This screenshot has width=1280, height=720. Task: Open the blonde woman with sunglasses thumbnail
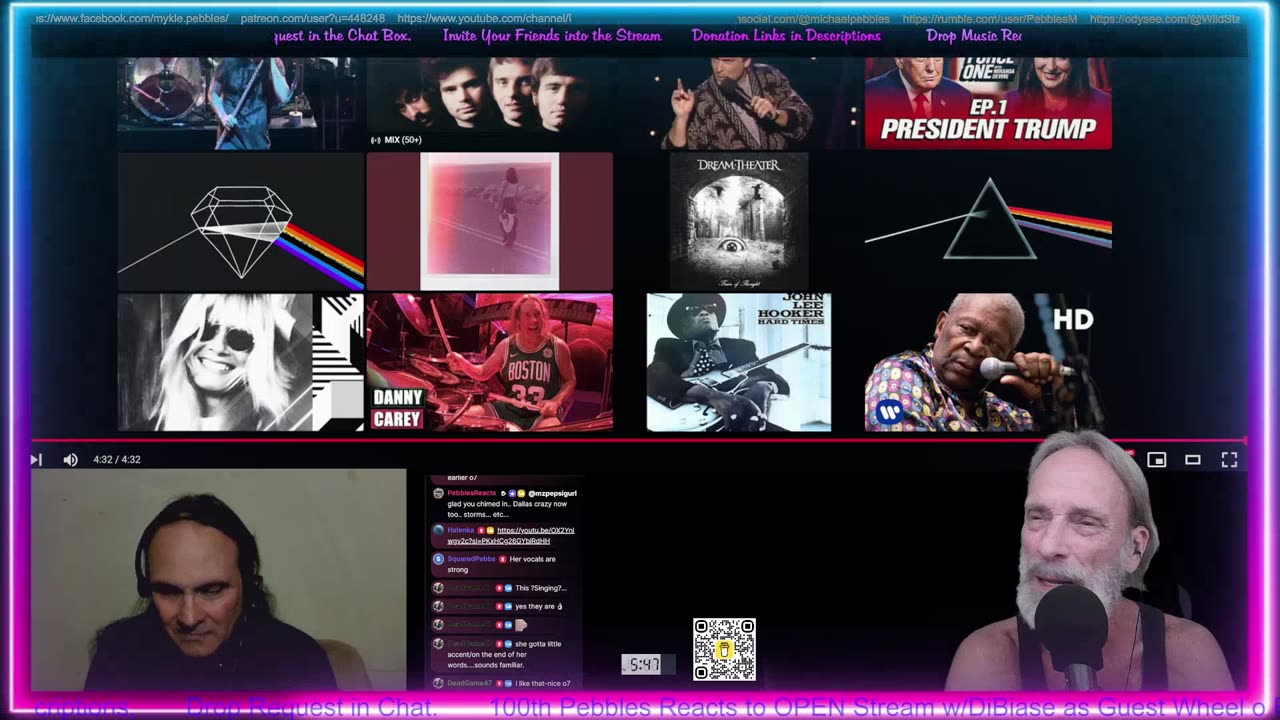pos(241,362)
